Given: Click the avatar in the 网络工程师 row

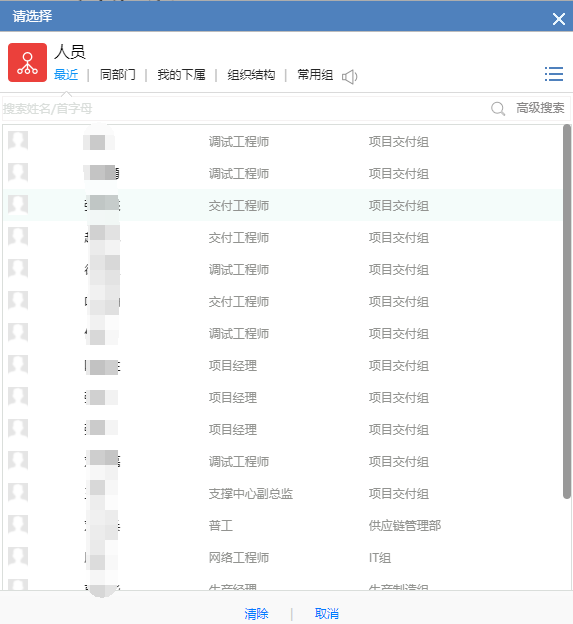Looking at the screenshot, I should click(18, 557).
